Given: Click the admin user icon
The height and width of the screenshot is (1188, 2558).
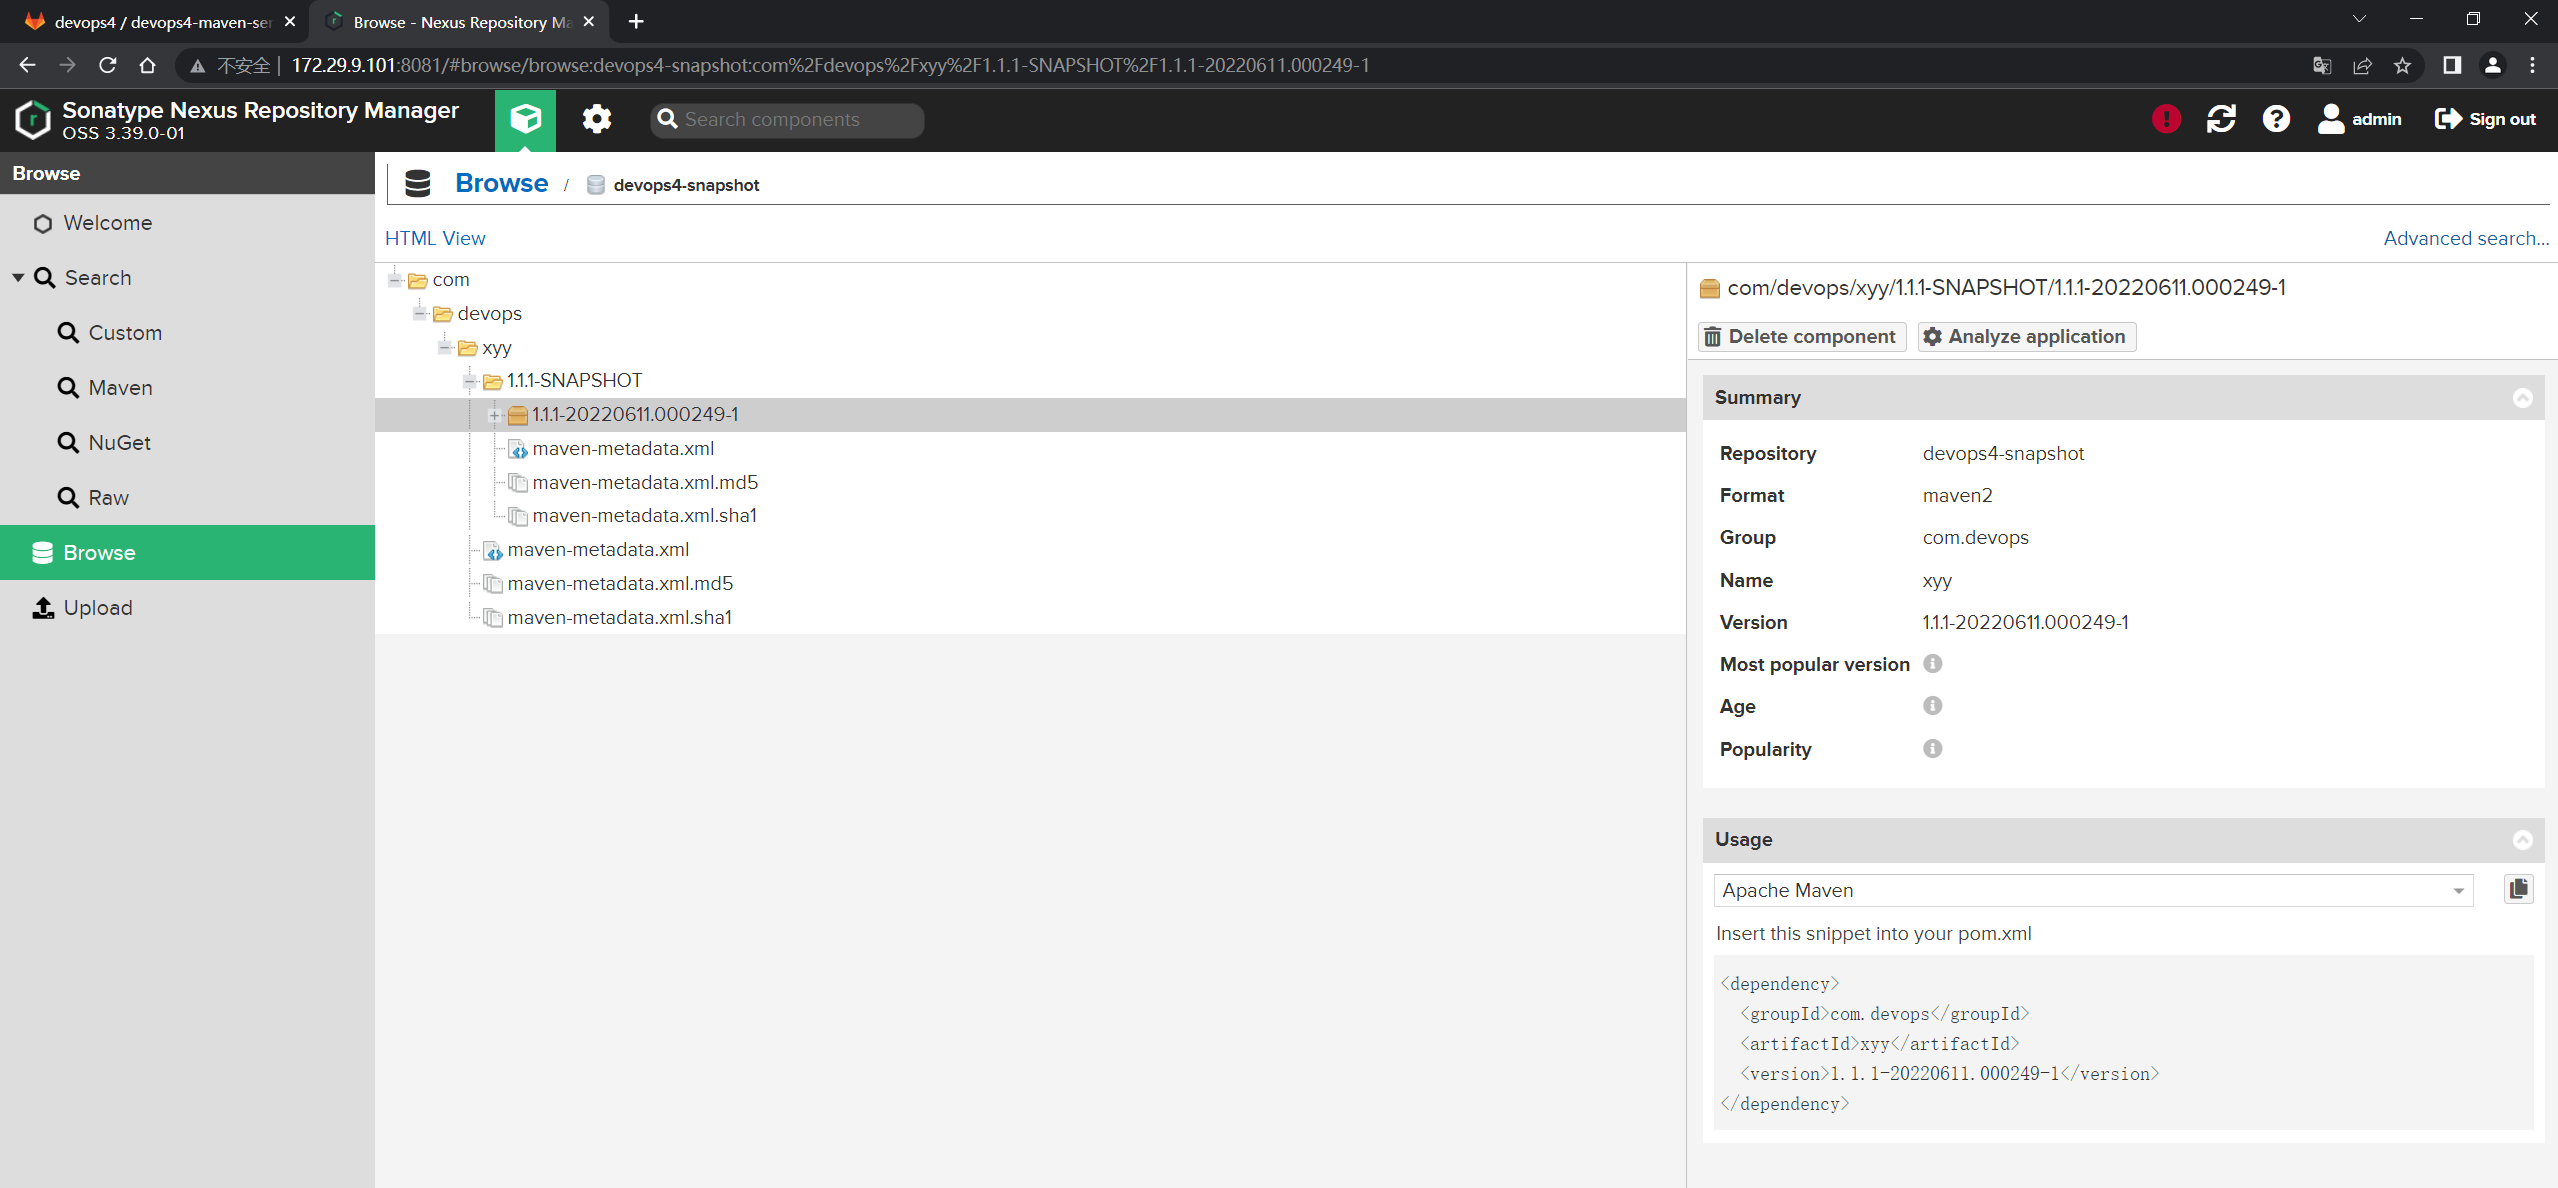Looking at the screenshot, I should tap(2331, 119).
